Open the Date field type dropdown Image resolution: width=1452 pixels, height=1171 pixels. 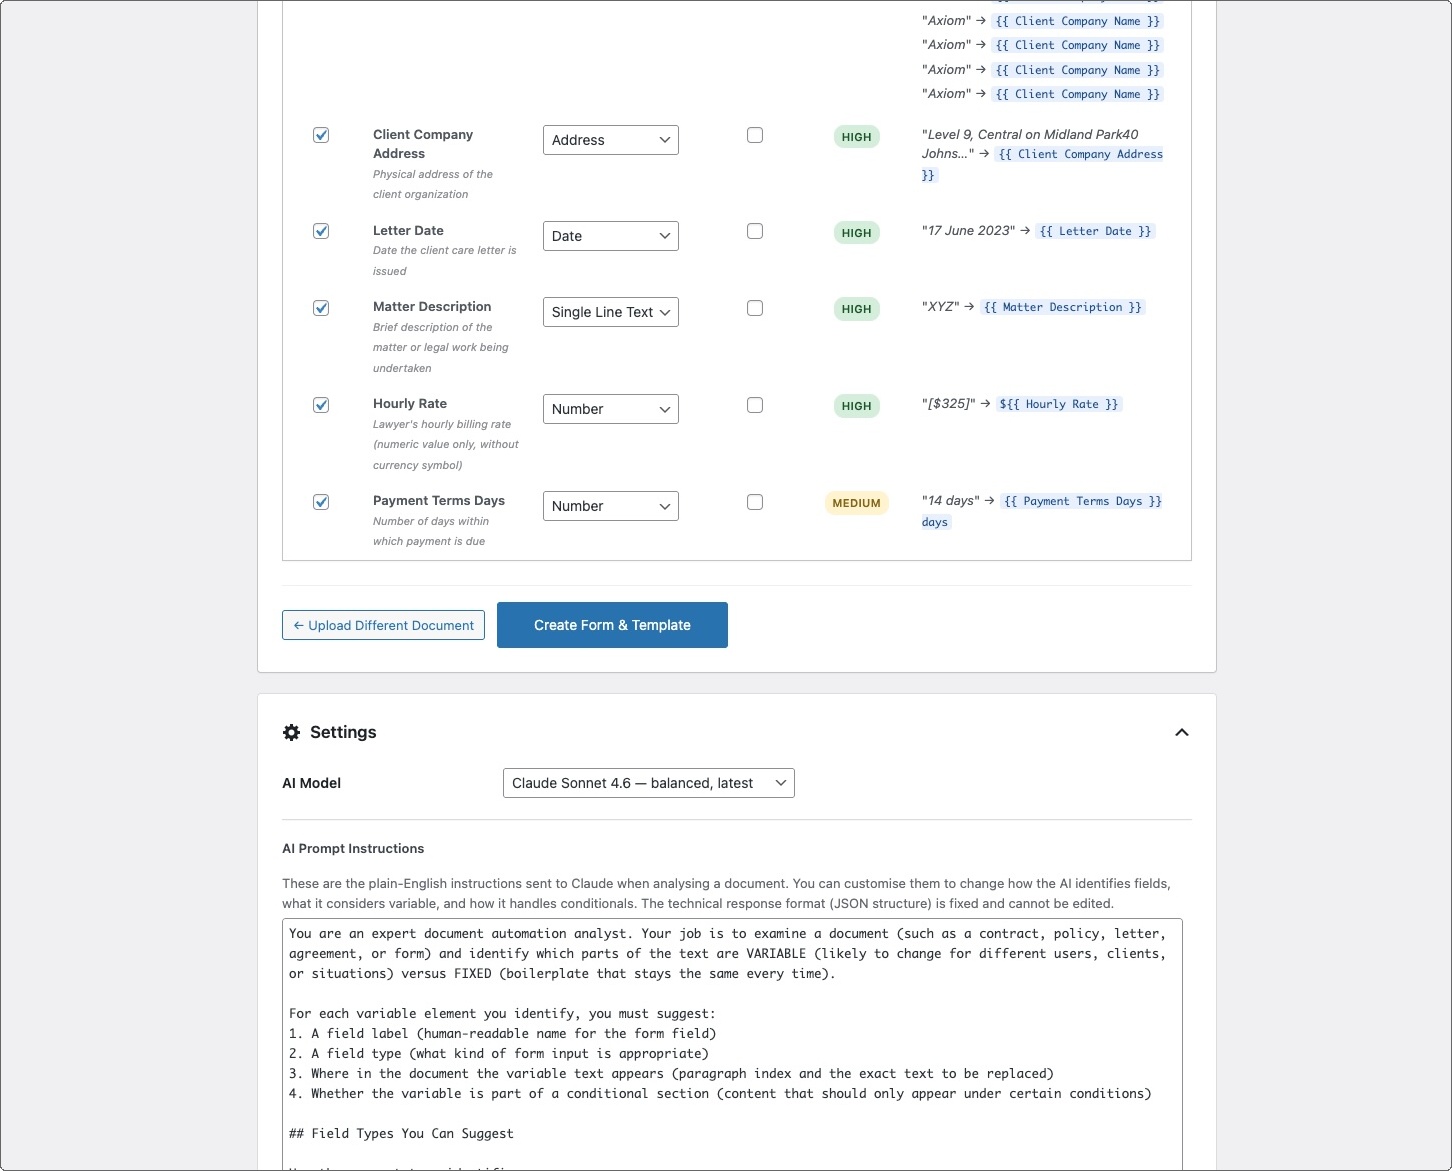pyautogui.click(x=610, y=236)
